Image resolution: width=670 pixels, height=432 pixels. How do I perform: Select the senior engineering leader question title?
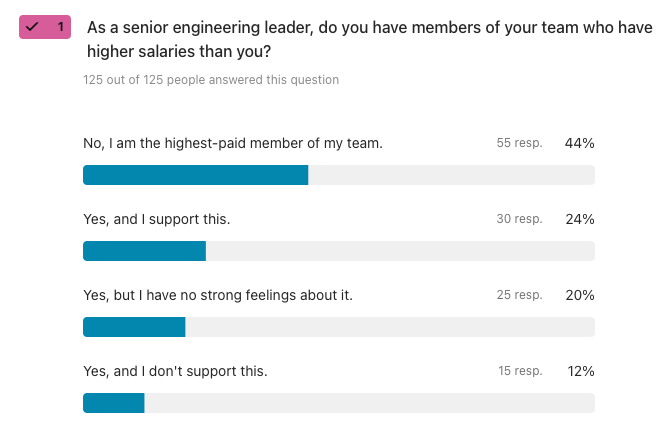pyautogui.click(x=369, y=37)
